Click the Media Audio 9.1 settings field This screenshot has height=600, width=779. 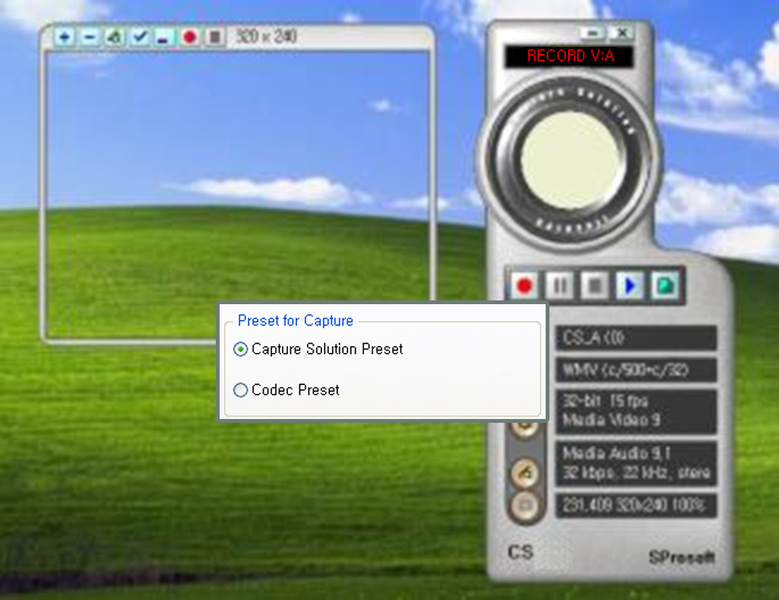point(636,463)
